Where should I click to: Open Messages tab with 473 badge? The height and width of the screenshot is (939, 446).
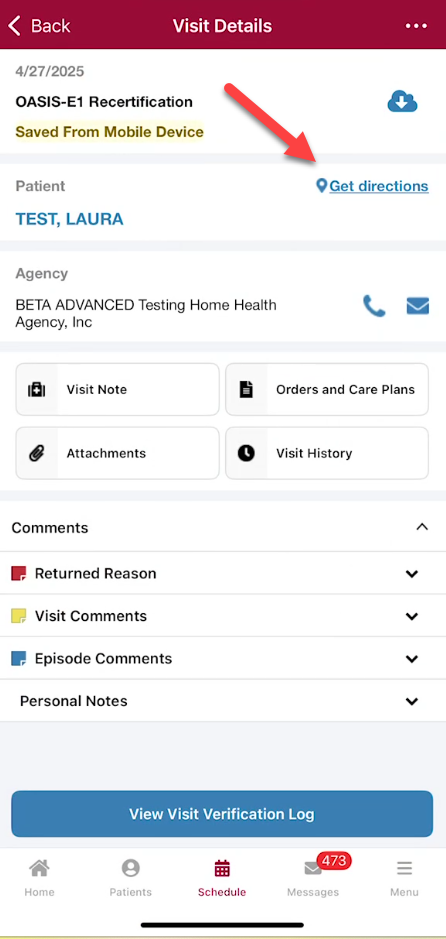313,878
